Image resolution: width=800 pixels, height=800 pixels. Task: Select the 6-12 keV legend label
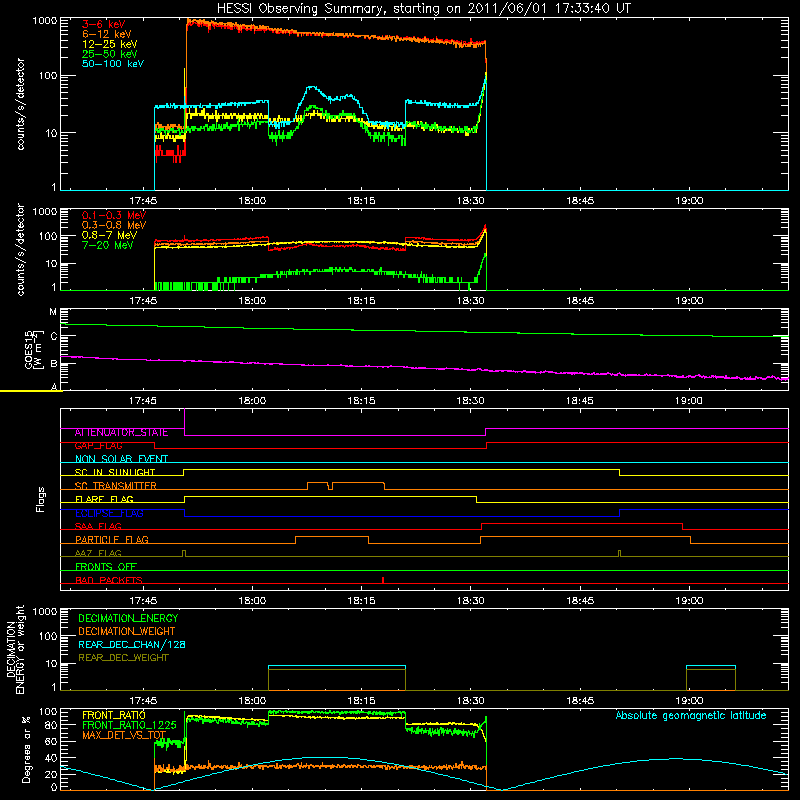[107, 34]
